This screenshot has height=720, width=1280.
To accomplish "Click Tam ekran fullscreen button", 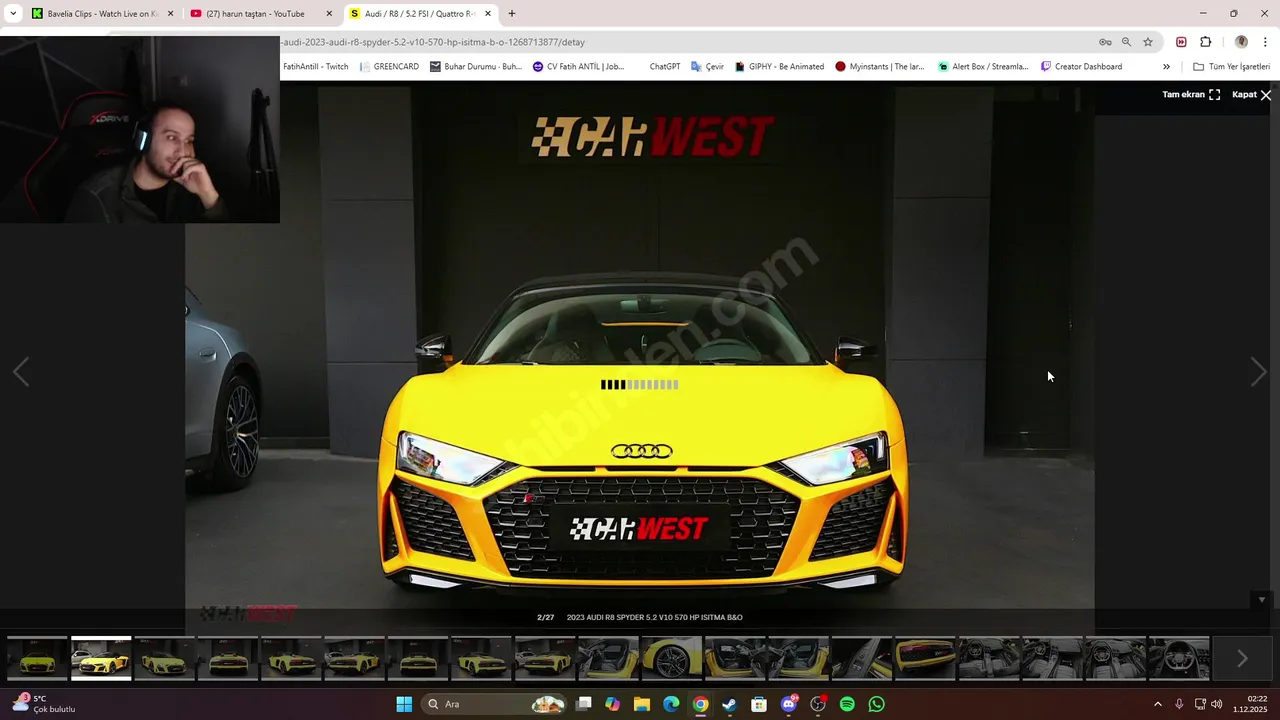I will 1191,95.
